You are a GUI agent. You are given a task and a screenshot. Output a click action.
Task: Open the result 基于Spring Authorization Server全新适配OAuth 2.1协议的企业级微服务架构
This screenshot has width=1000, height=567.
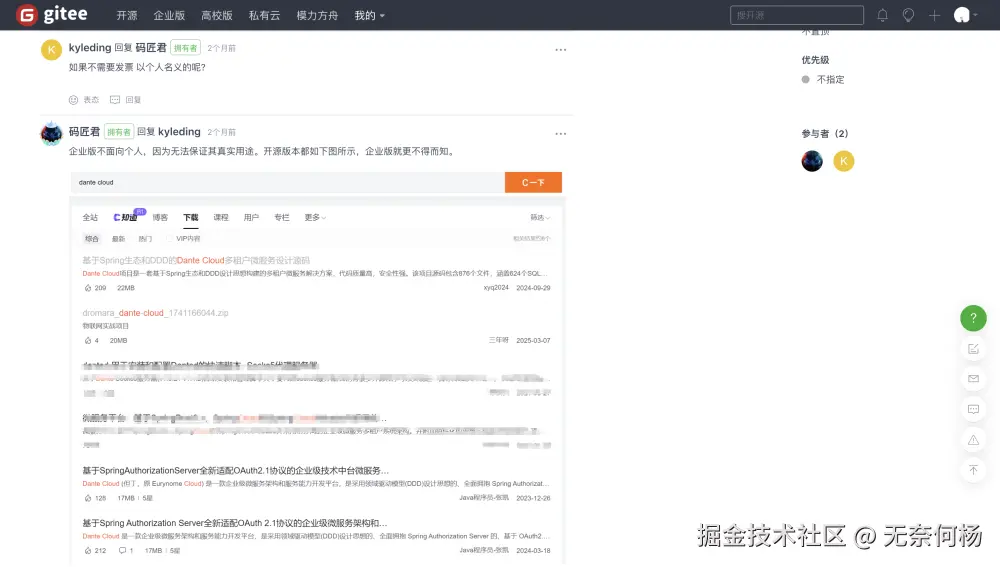pos(235,523)
